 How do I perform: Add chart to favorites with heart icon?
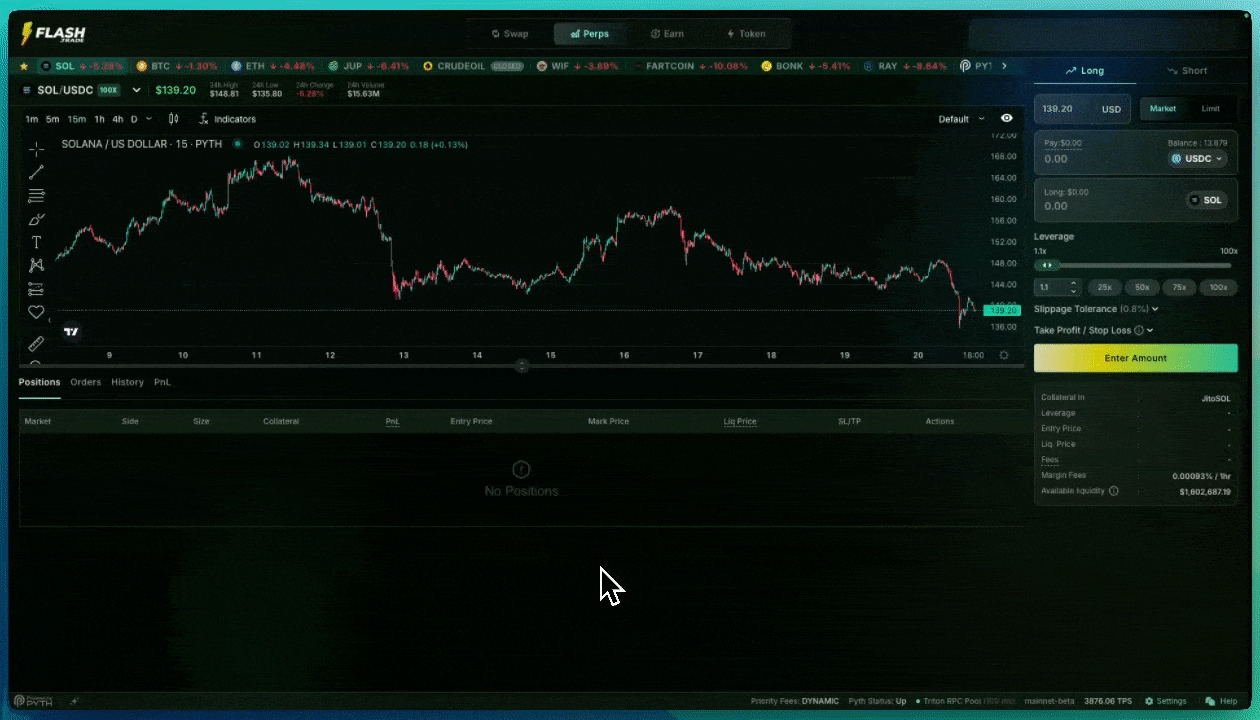(36, 312)
